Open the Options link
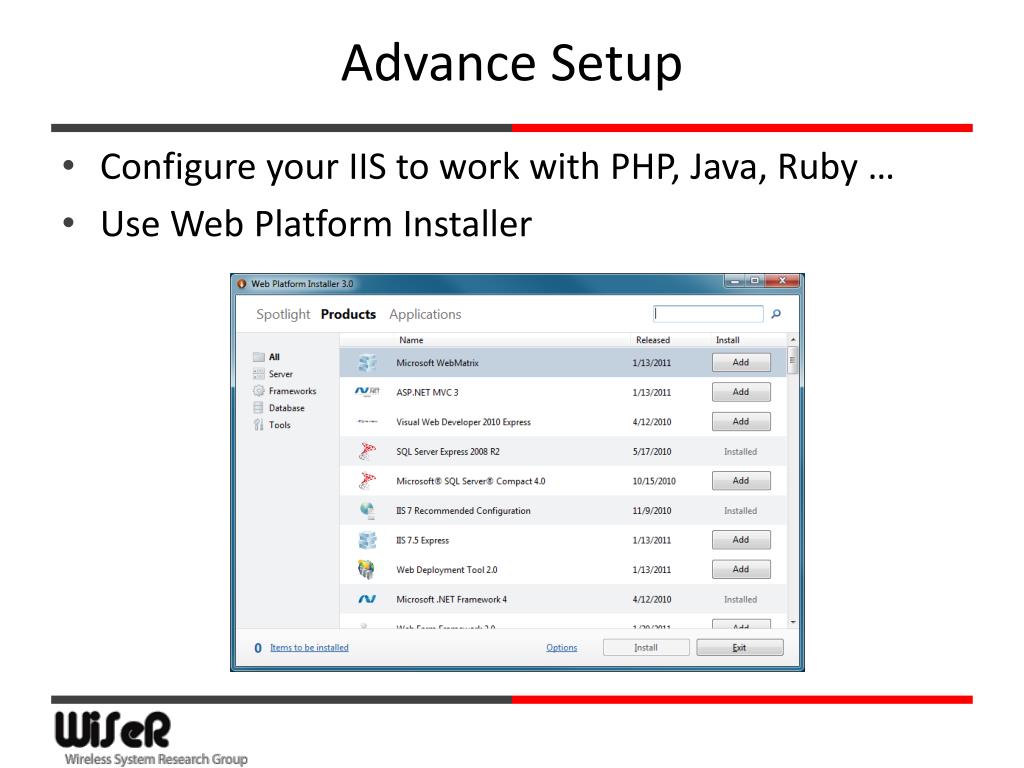Screen dimensions: 1024x768 click(562, 647)
